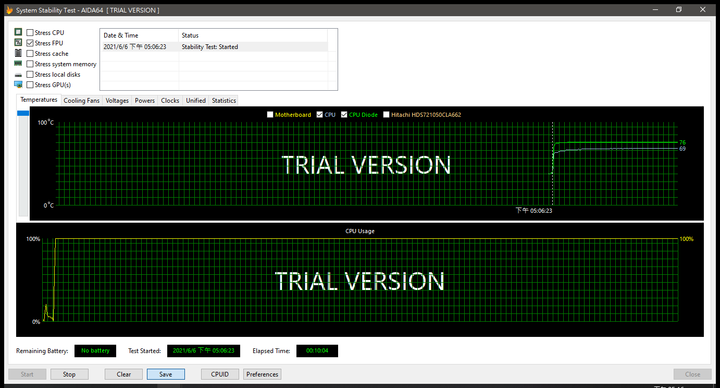Click the monitor icon beside Stress GPU(s)
Viewport: 720px width, 388px height.
[x=18, y=84]
